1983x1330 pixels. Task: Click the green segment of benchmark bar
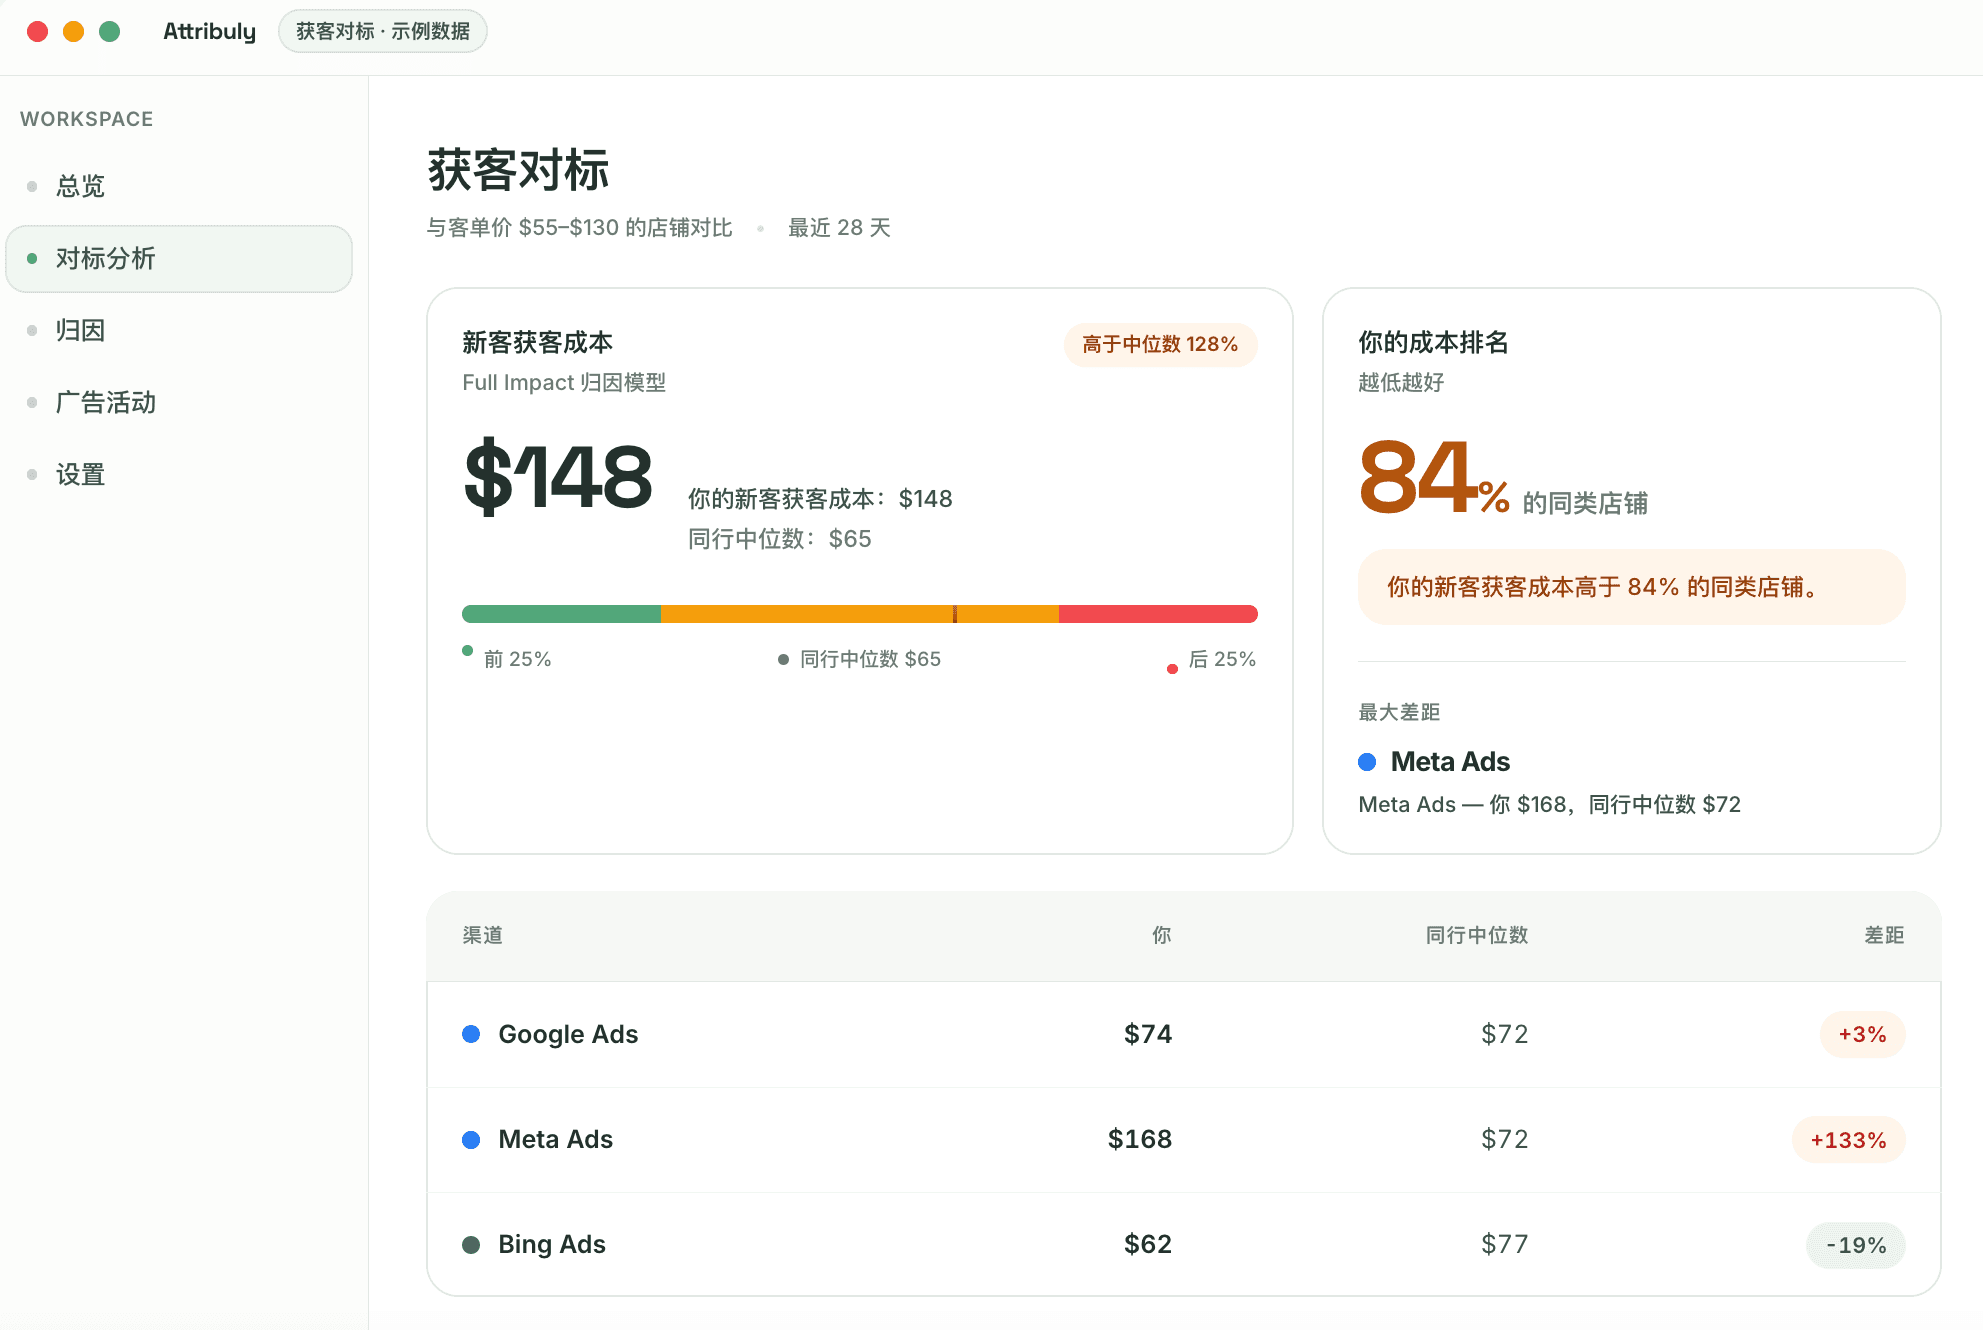[x=561, y=614]
